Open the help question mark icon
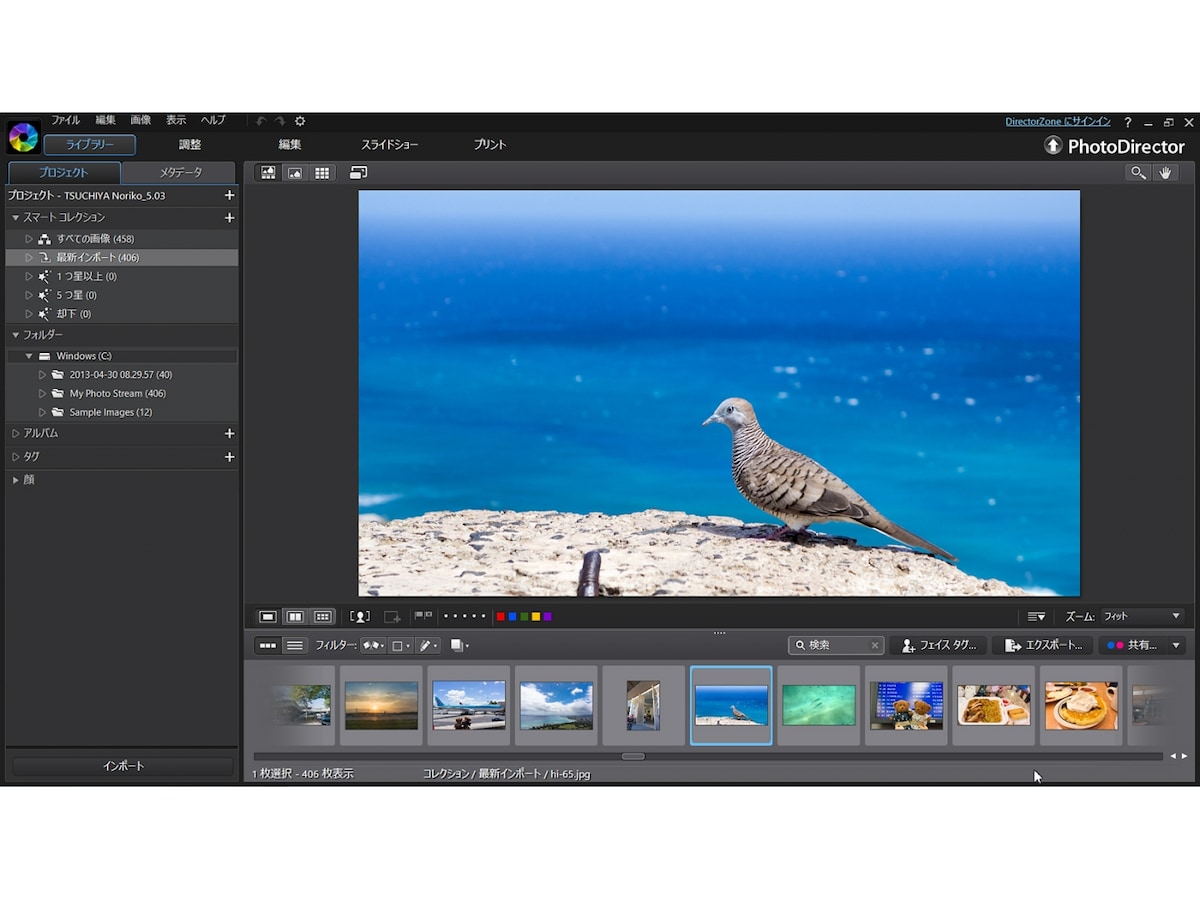The image size is (1200, 900). pos(1128,122)
